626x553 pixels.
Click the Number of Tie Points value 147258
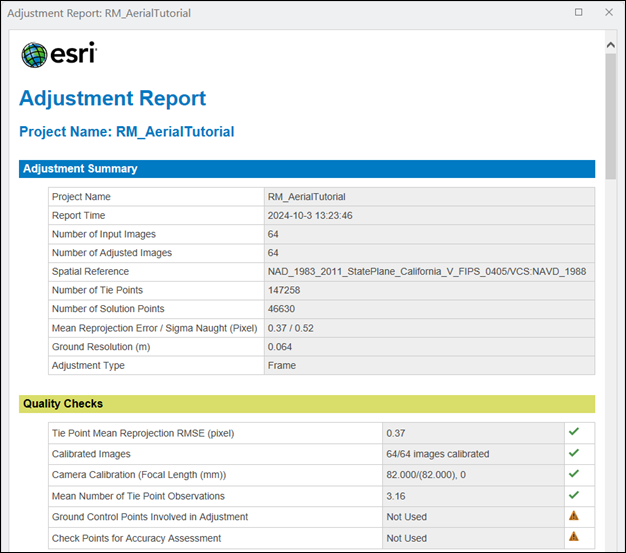click(284, 290)
